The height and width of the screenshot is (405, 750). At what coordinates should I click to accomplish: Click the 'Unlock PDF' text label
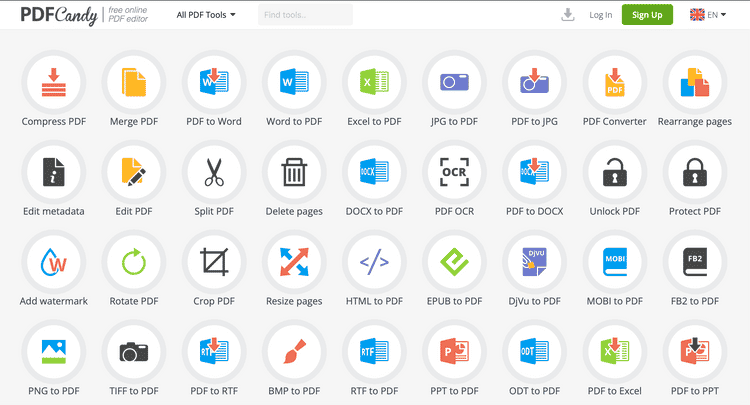tap(615, 211)
